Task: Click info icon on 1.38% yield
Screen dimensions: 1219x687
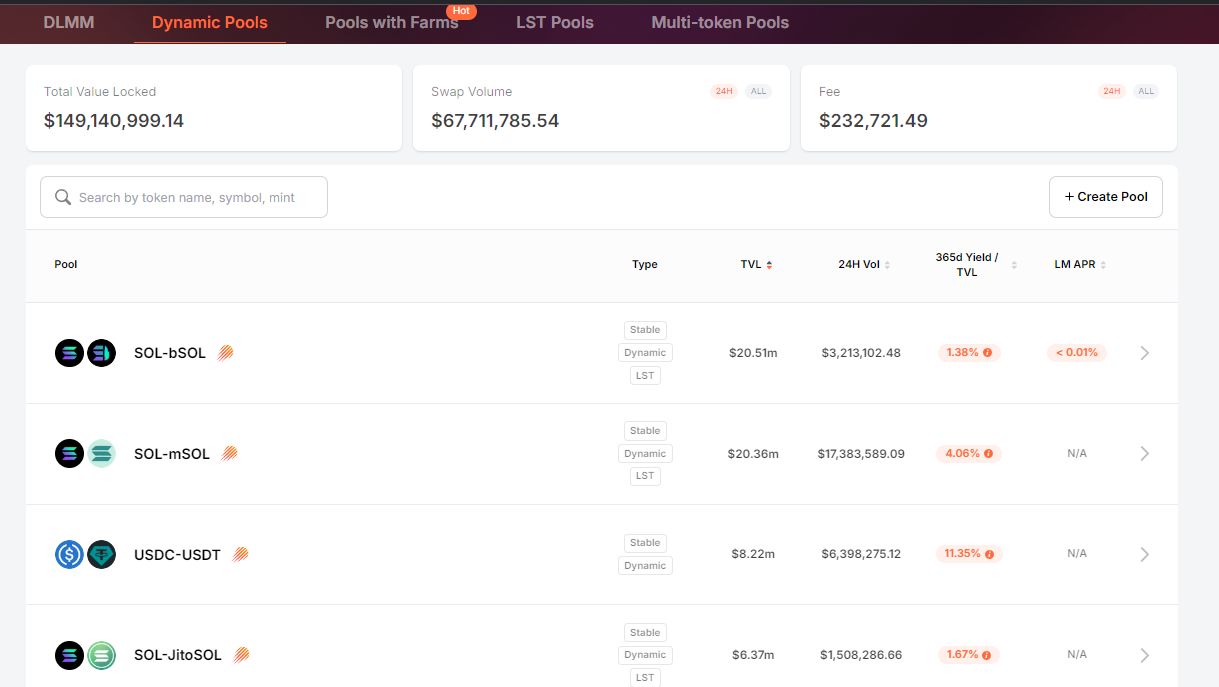Action: 988,353
